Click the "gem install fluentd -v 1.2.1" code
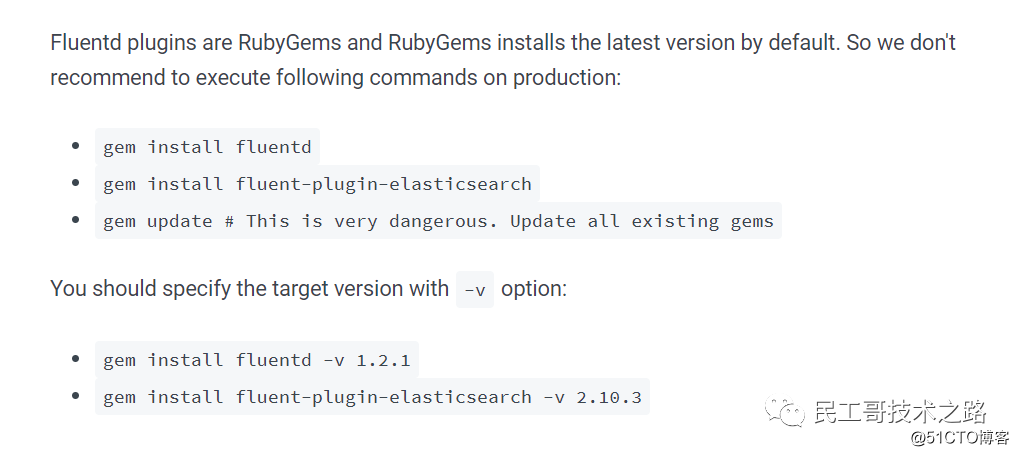This screenshot has width=1019, height=456. pos(257,360)
